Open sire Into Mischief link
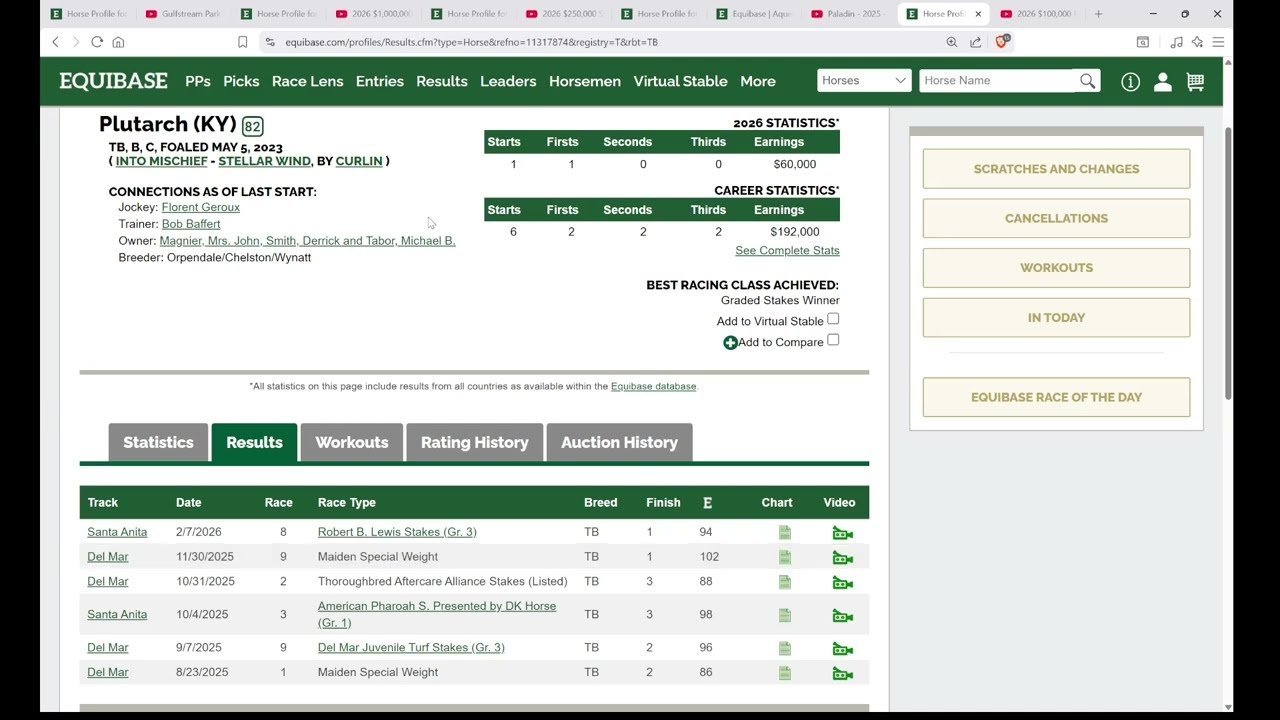This screenshot has height=720, width=1280. [x=161, y=161]
